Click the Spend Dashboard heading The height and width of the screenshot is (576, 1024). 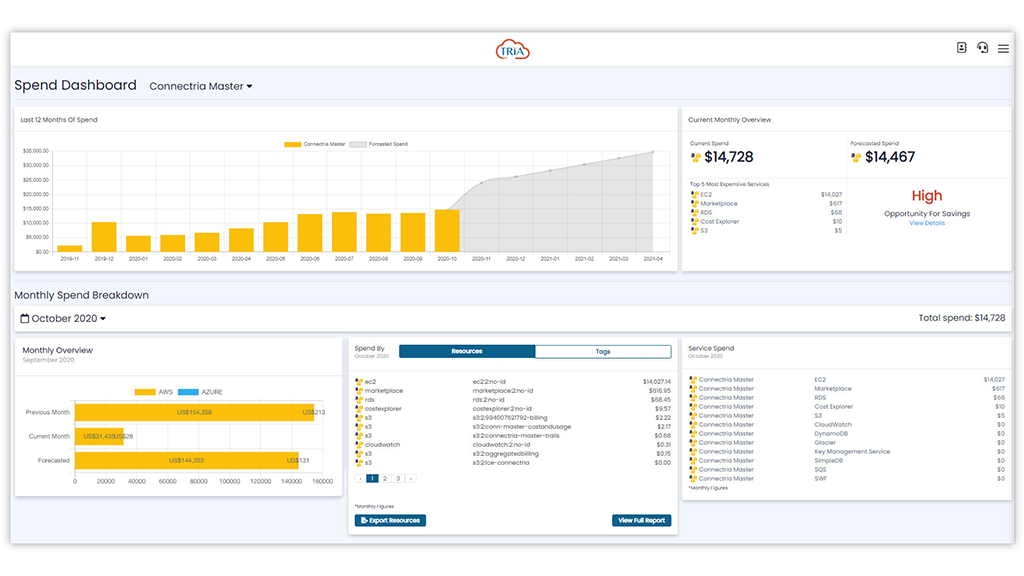coord(76,86)
